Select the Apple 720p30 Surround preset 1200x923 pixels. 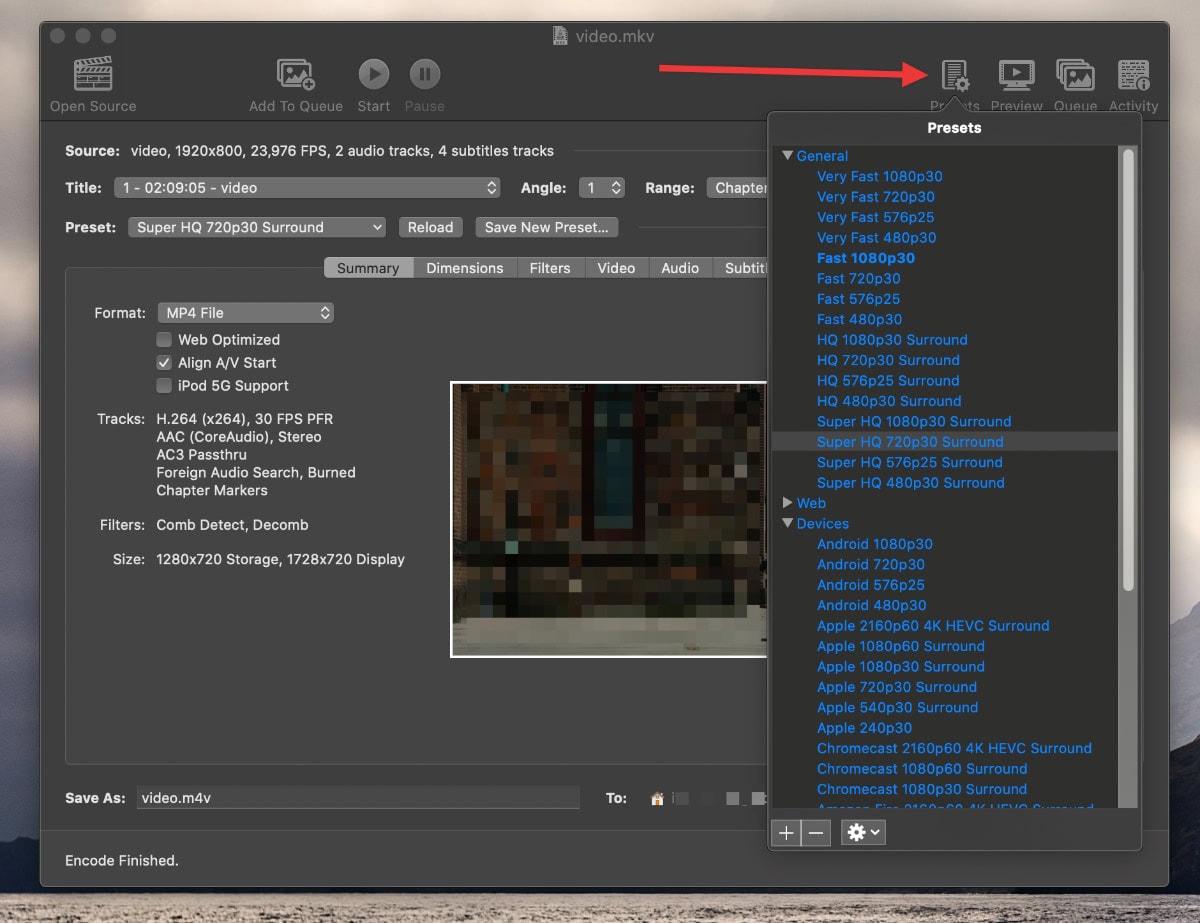pyautogui.click(x=897, y=687)
